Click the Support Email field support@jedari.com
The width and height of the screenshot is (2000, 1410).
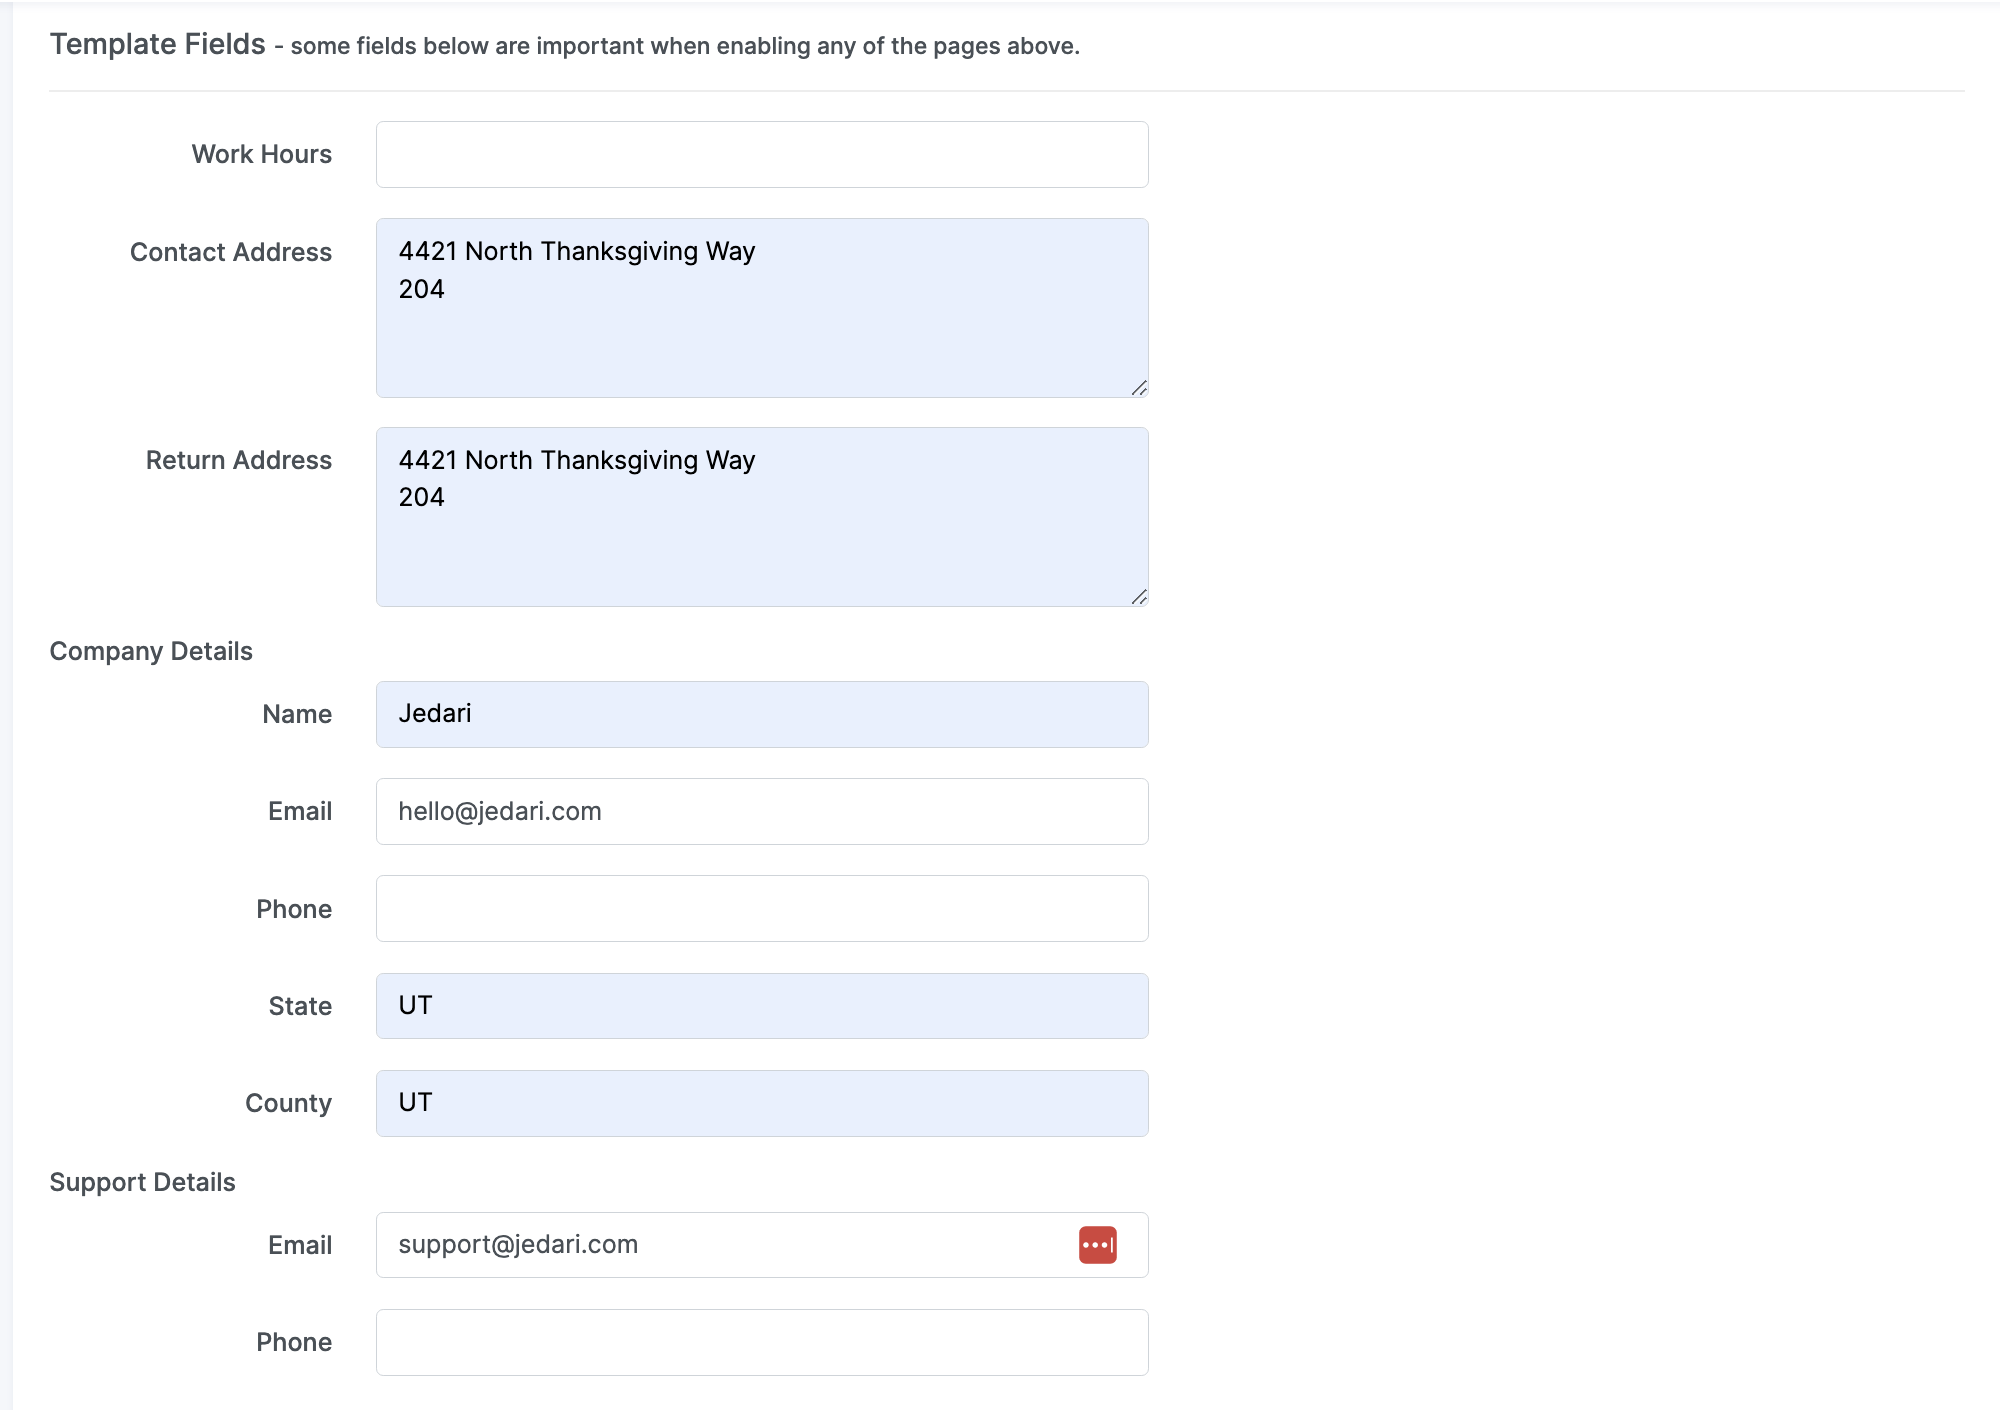click(x=762, y=1245)
